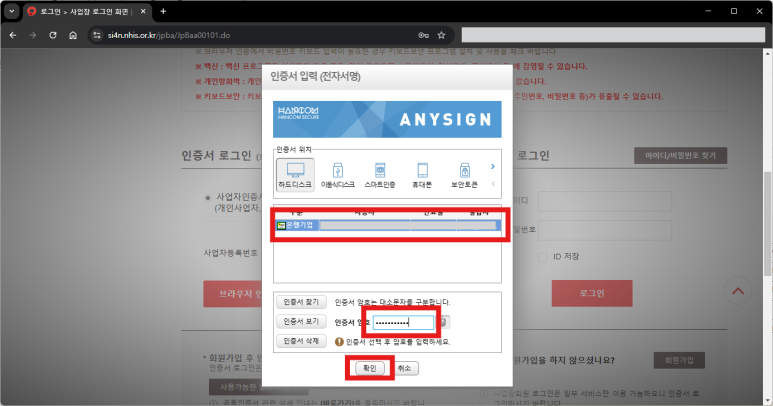
Task: Bookmark this page with the star
Action: coord(442,35)
